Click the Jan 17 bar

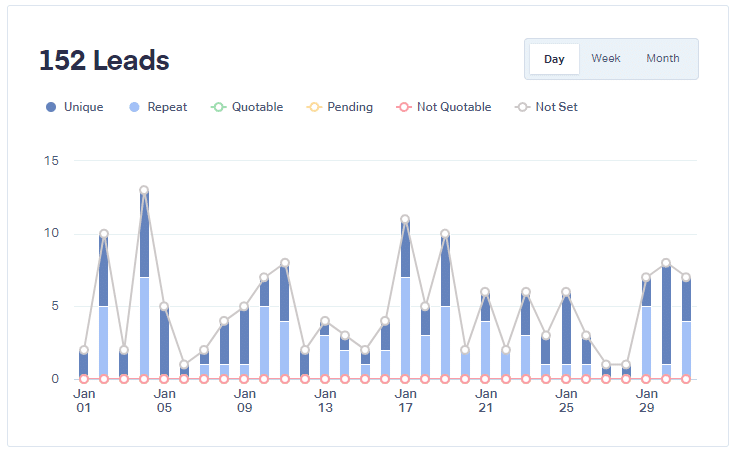405,300
